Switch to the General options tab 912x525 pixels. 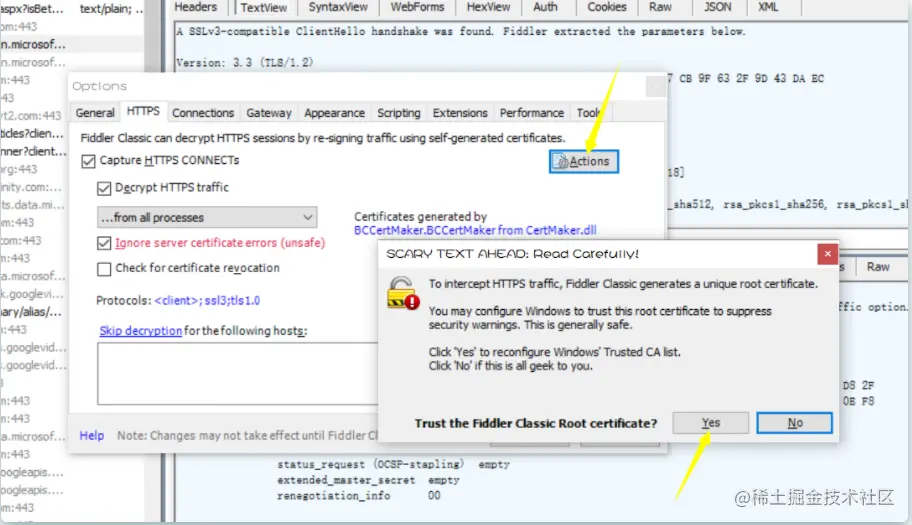pos(95,113)
